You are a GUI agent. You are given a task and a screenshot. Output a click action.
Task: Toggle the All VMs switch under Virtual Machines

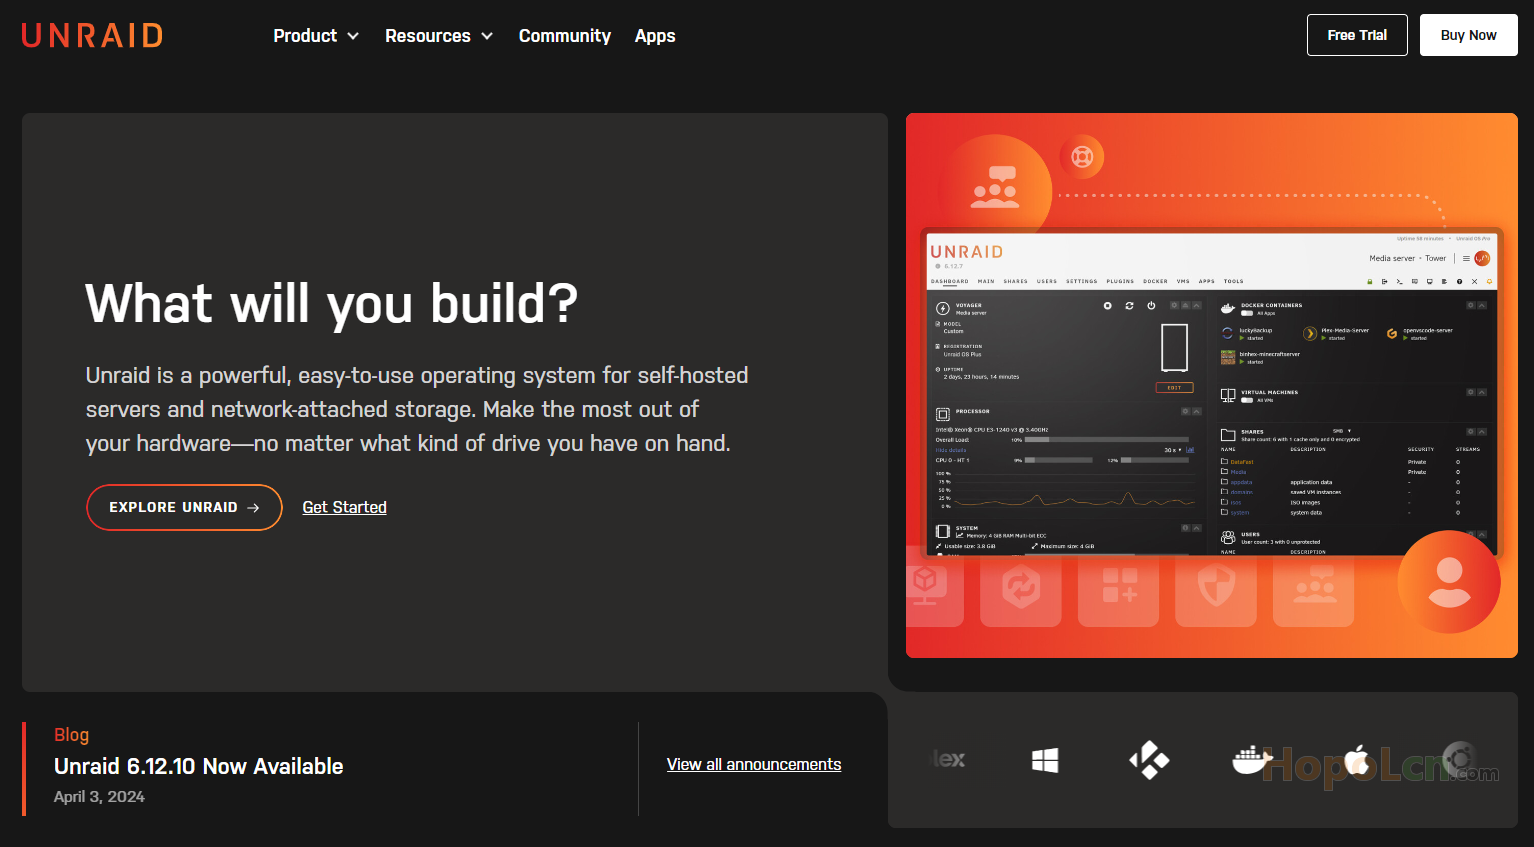point(1247,400)
